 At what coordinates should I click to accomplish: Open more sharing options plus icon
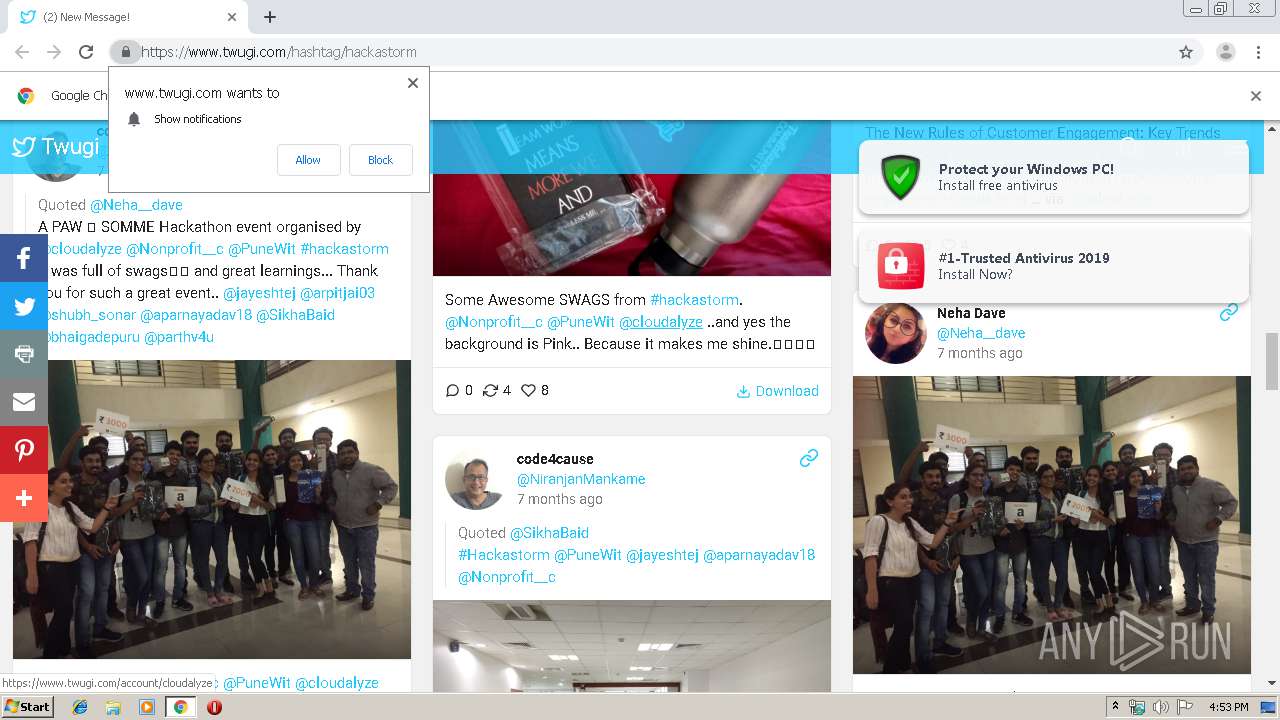[x=24, y=498]
